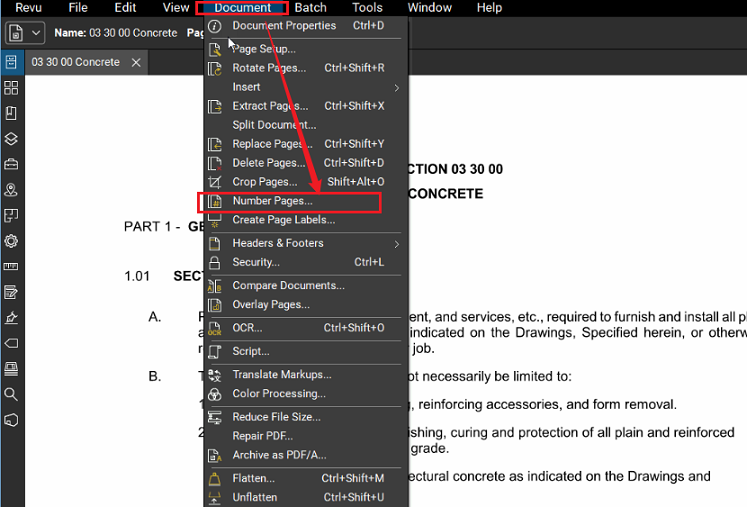Open the Batch menu

click(x=311, y=8)
